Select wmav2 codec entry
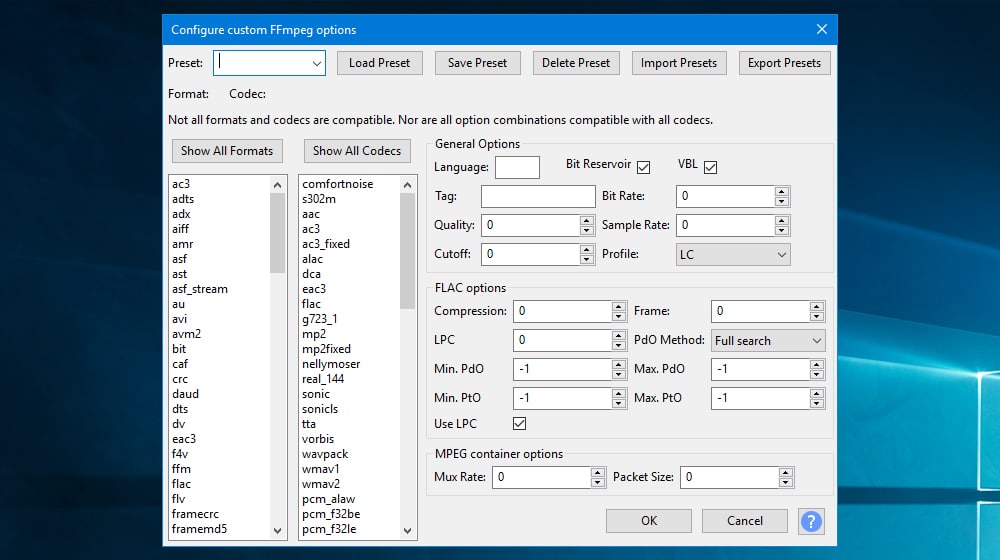The width and height of the screenshot is (1000, 560). 321,484
